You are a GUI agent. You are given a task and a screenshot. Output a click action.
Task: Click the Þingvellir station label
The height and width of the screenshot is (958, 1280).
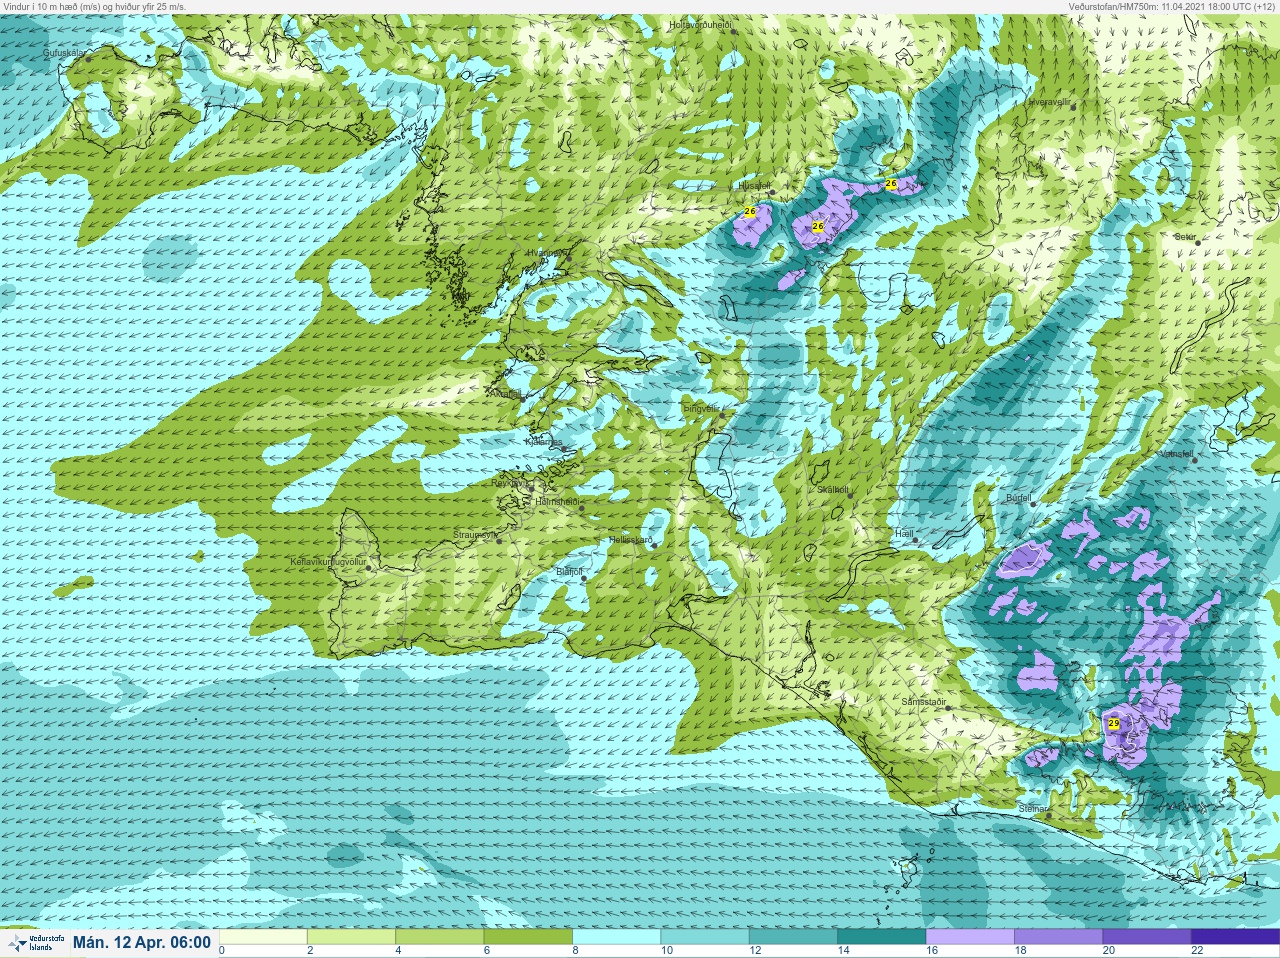point(701,409)
